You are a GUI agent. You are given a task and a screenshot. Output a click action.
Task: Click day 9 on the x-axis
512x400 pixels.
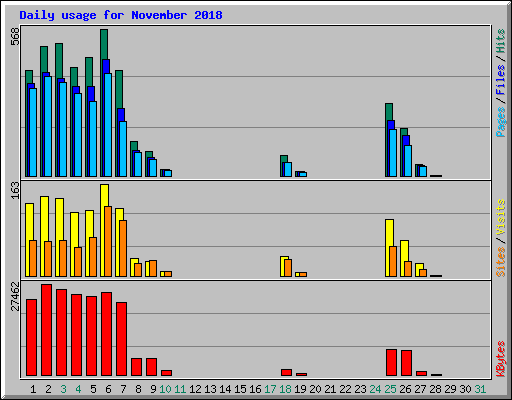click(x=153, y=389)
